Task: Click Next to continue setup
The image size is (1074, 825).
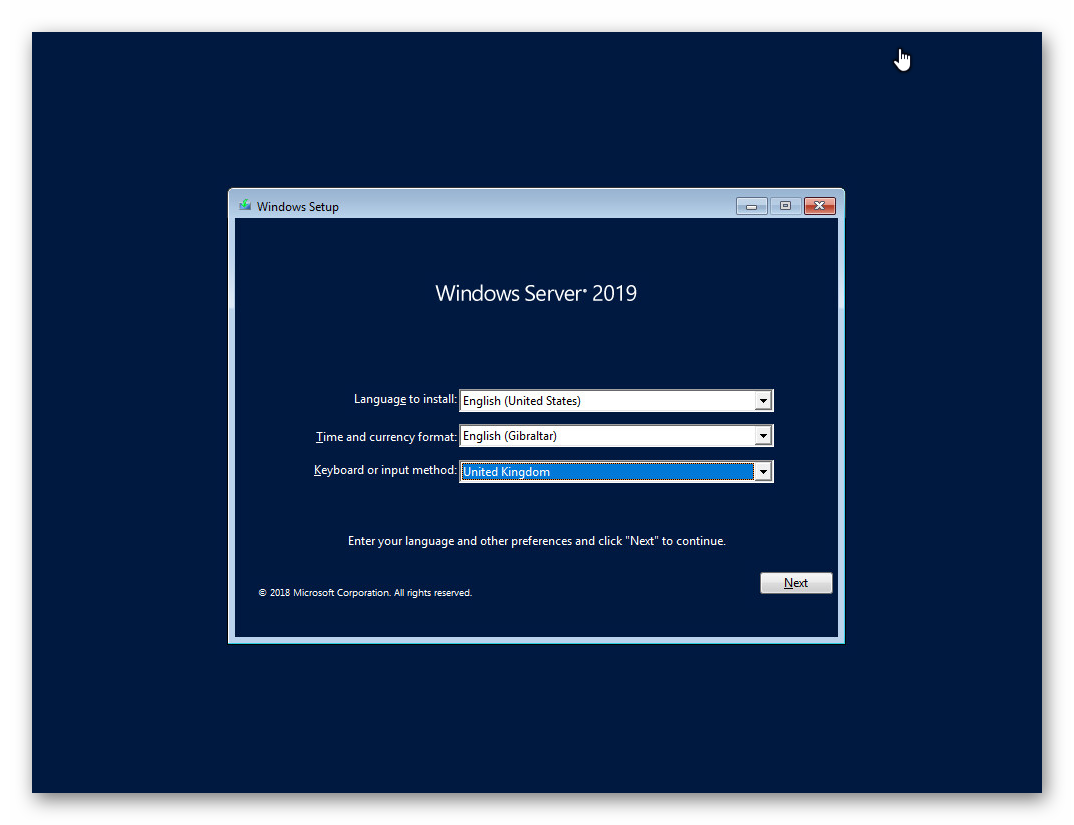Action: pos(796,583)
